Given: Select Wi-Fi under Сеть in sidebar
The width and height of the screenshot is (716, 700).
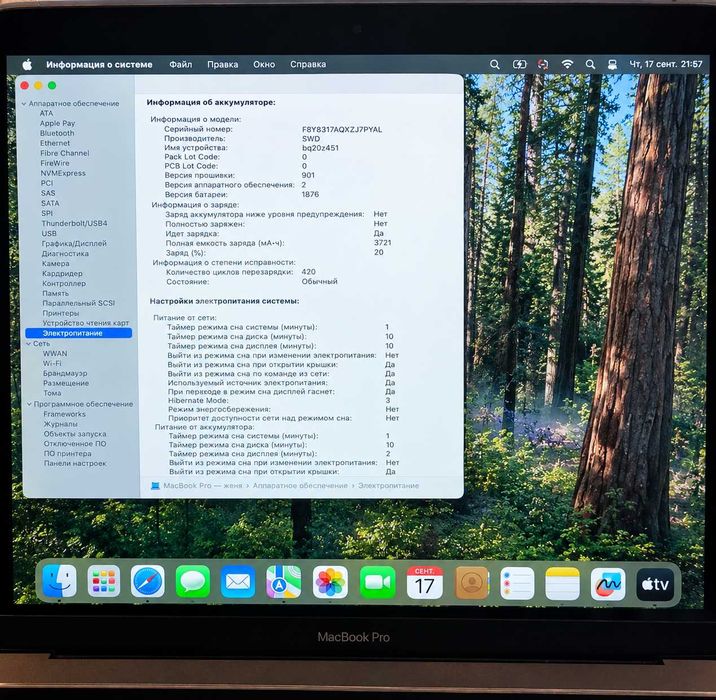Looking at the screenshot, I should [52, 363].
